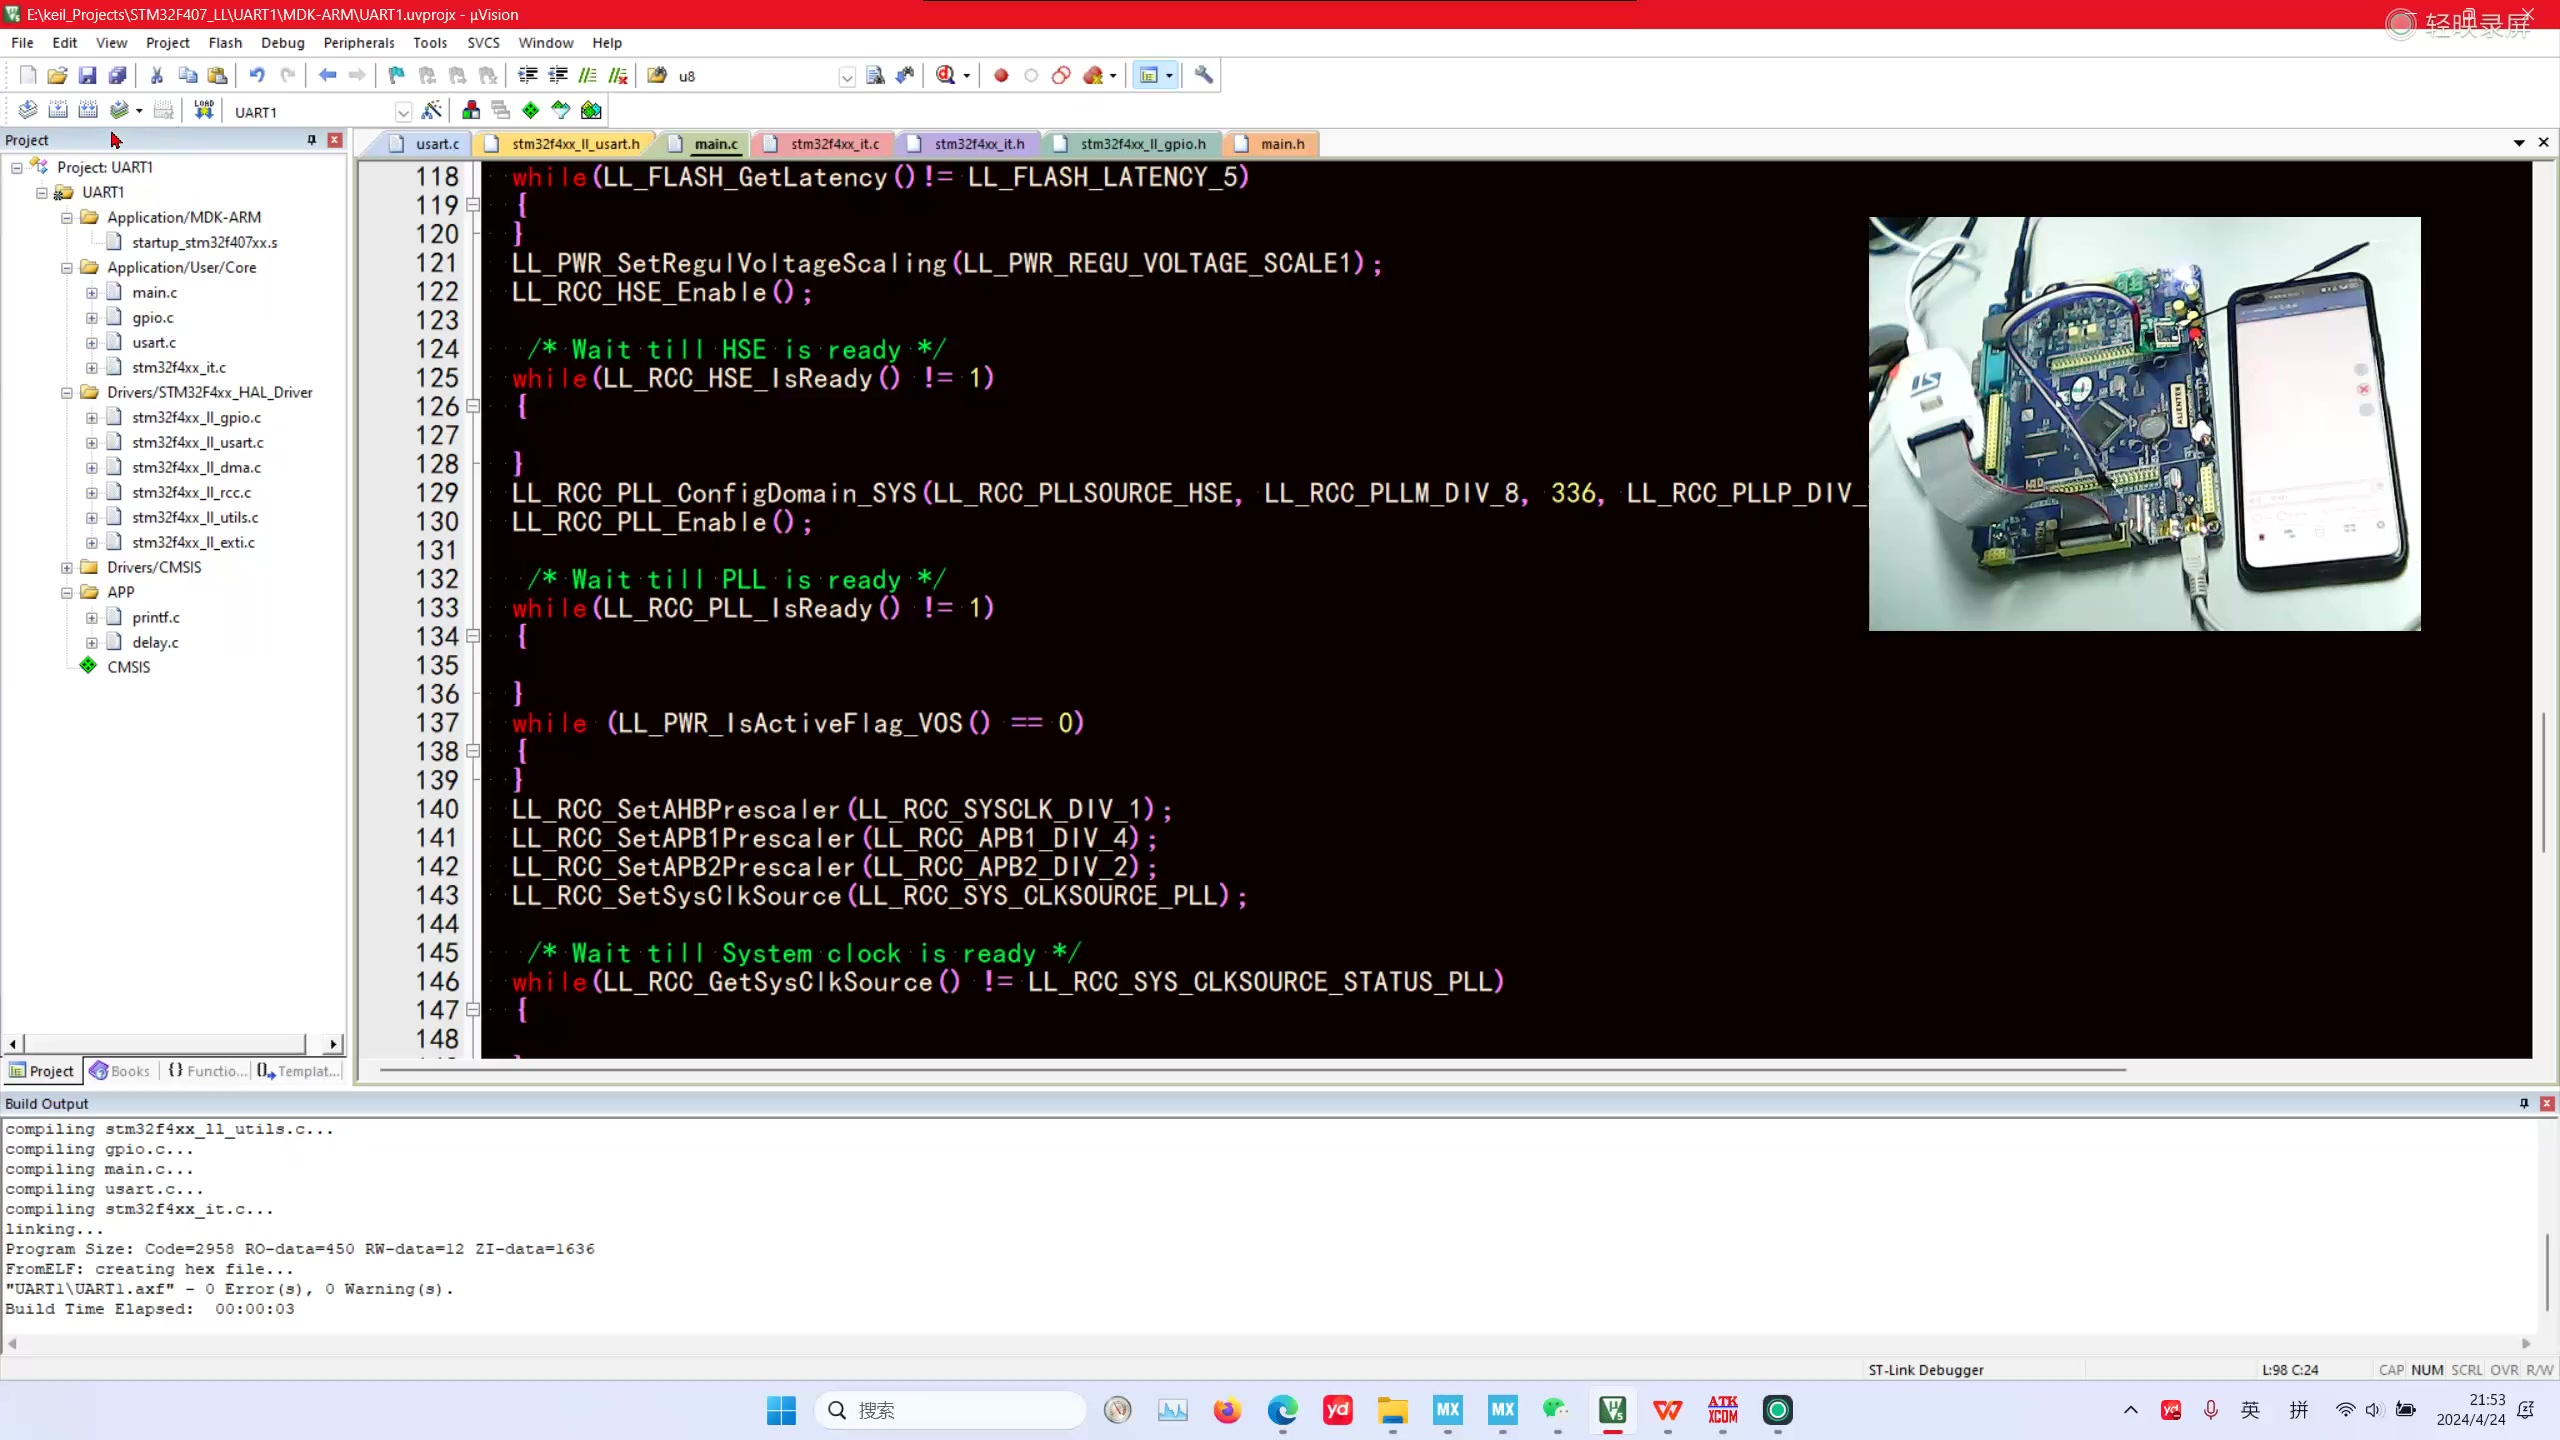
Task: Toggle bookmark with the flag icon
Action: pyautogui.click(x=396, y=75)
